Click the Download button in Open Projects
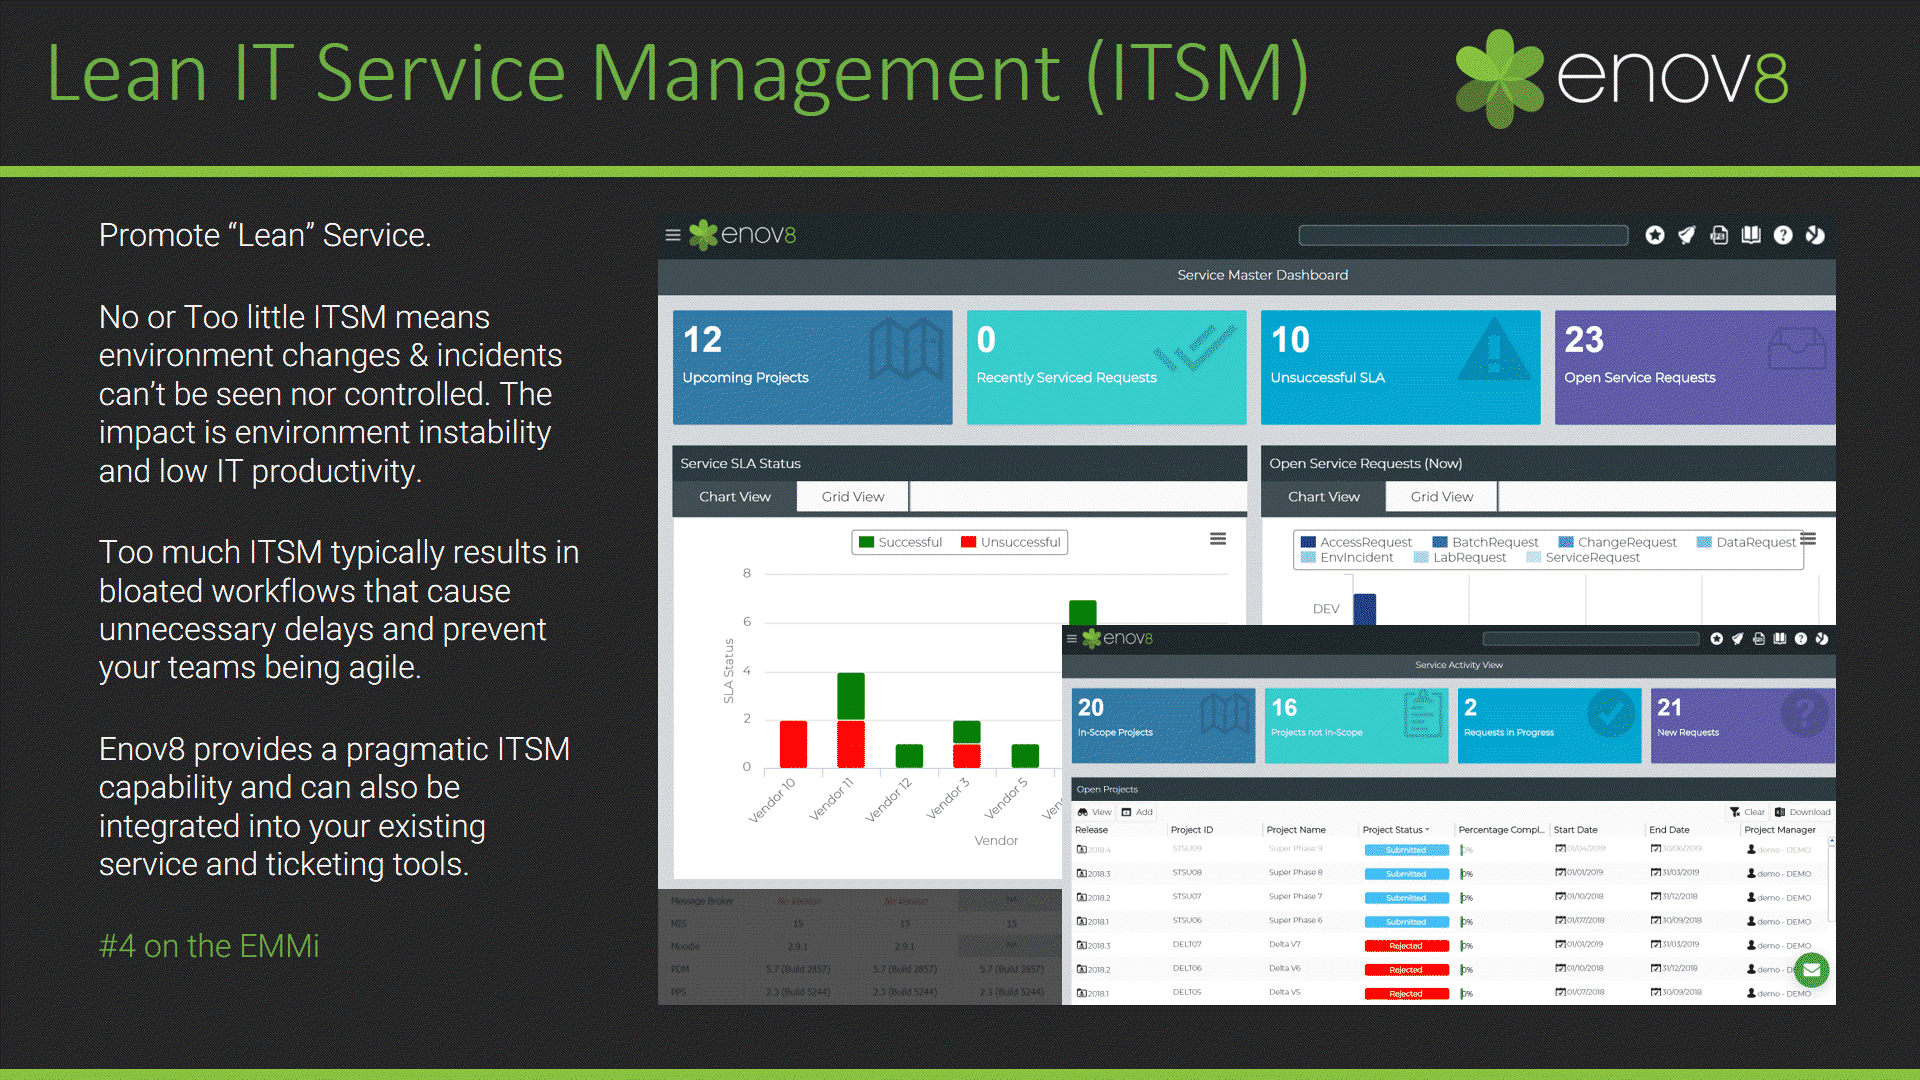The height and width of the screenshot is (1080, 1920). tap(1803, 812)
